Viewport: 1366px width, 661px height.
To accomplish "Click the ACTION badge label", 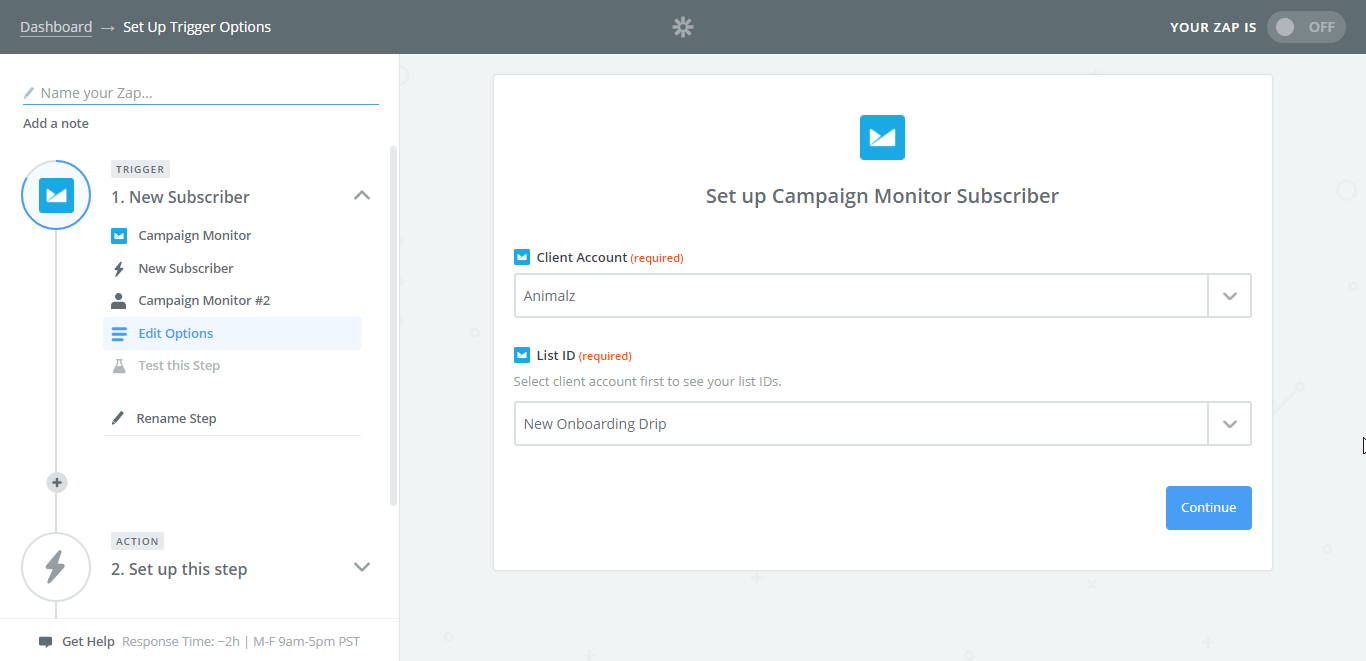I will pyautogui.click(x=137, y=541).
